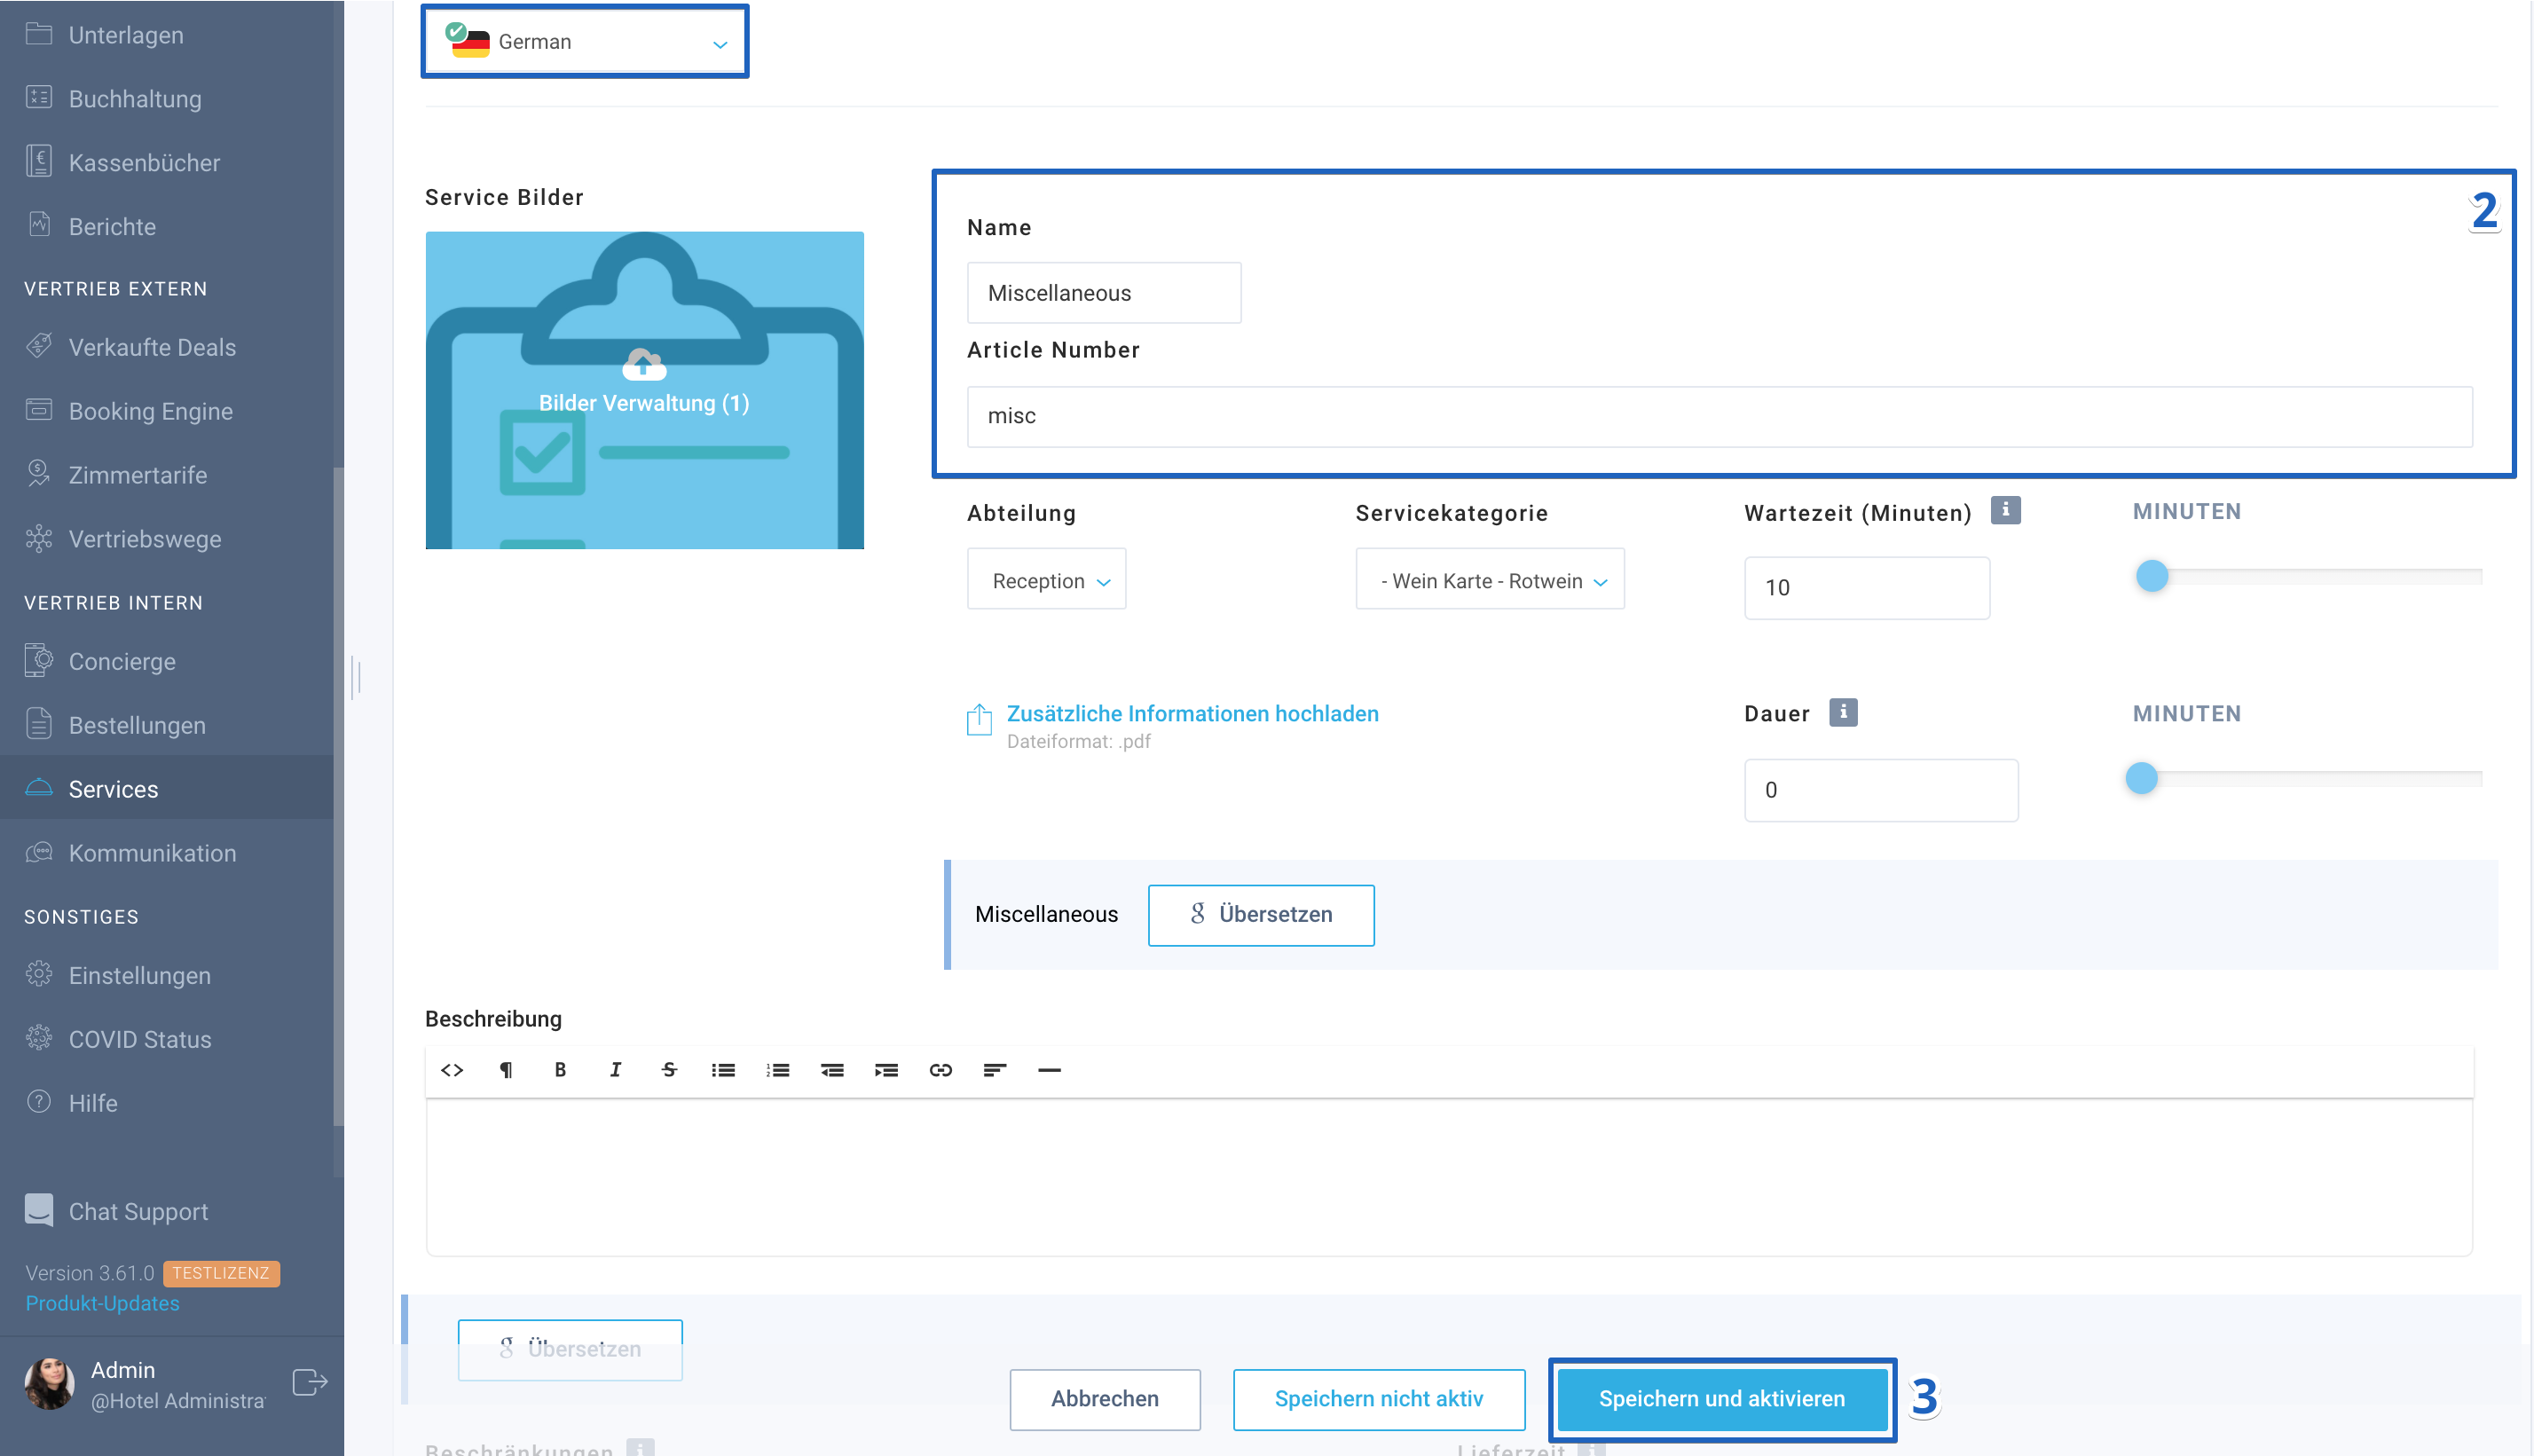This screenshot has height=1456, width=2534.
Task: Click the Article Number input field
Action: (1719, 417)
